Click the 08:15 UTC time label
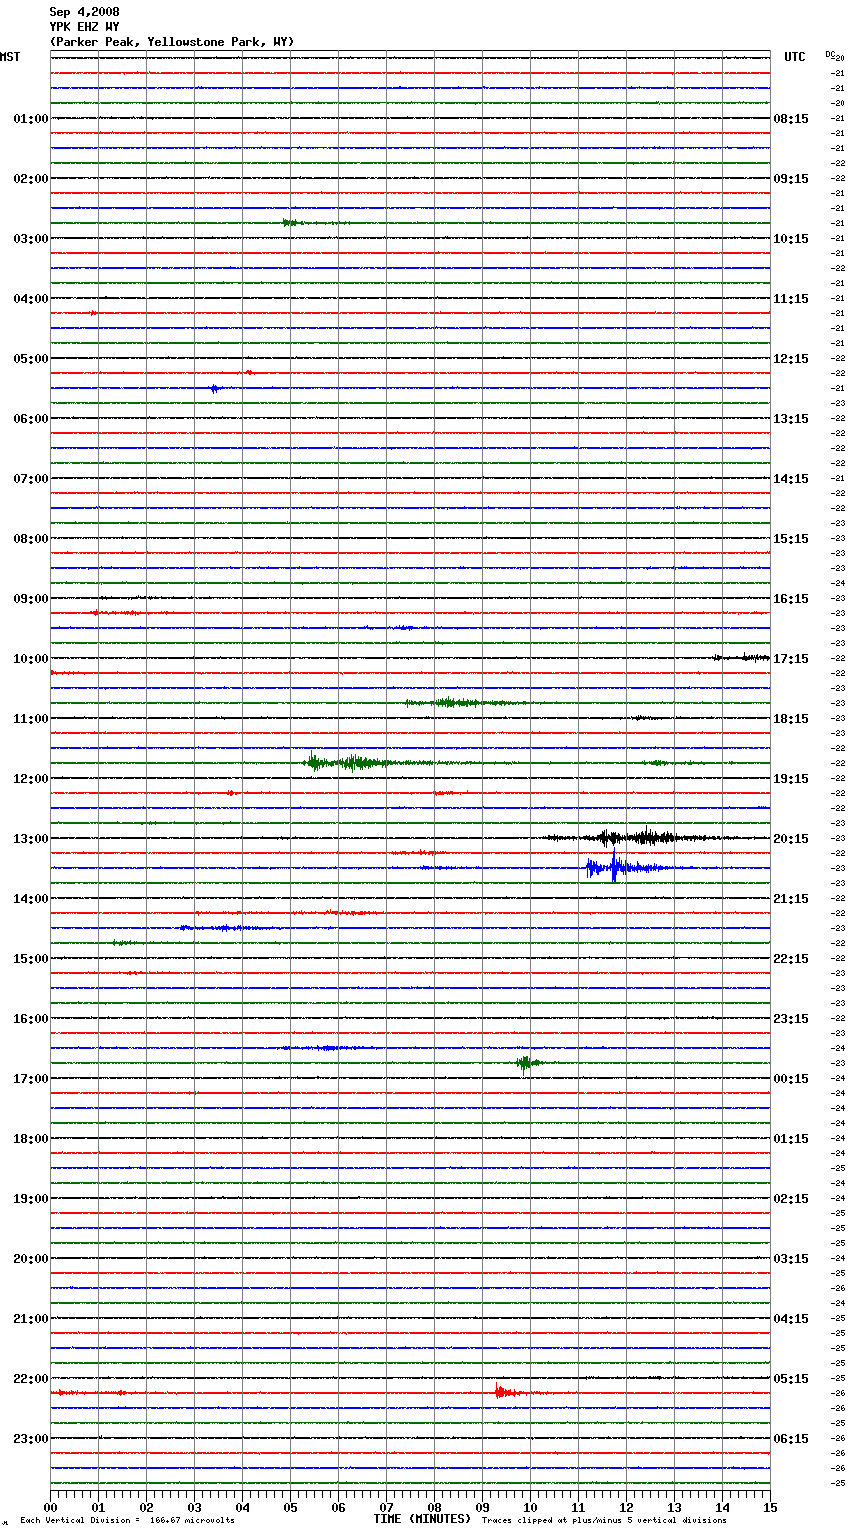 [x=791, y=119]
